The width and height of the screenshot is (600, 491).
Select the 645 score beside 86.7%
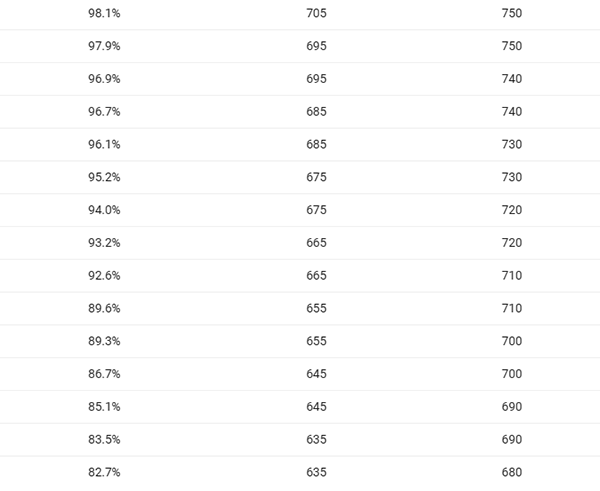316,374
